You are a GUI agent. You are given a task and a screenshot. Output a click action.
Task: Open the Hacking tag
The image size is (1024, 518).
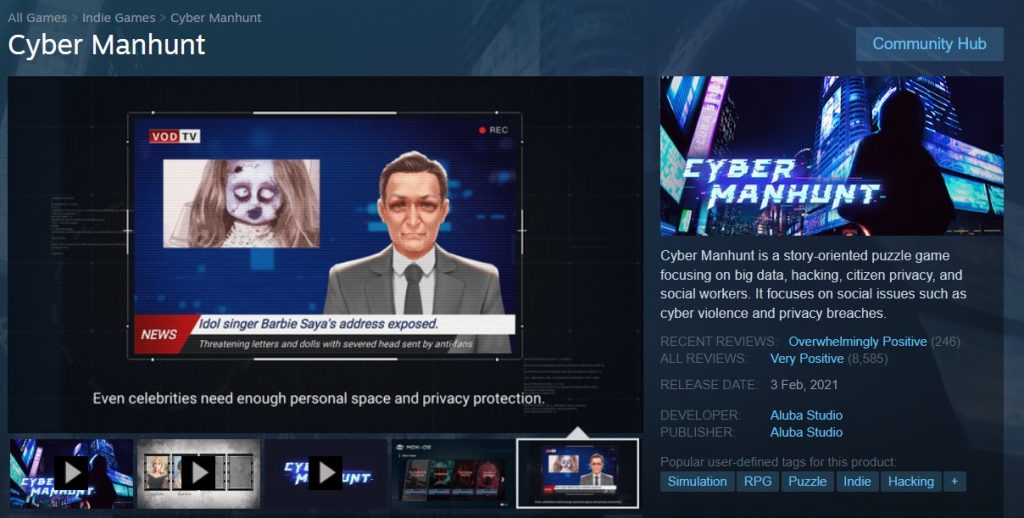[910, 481]
